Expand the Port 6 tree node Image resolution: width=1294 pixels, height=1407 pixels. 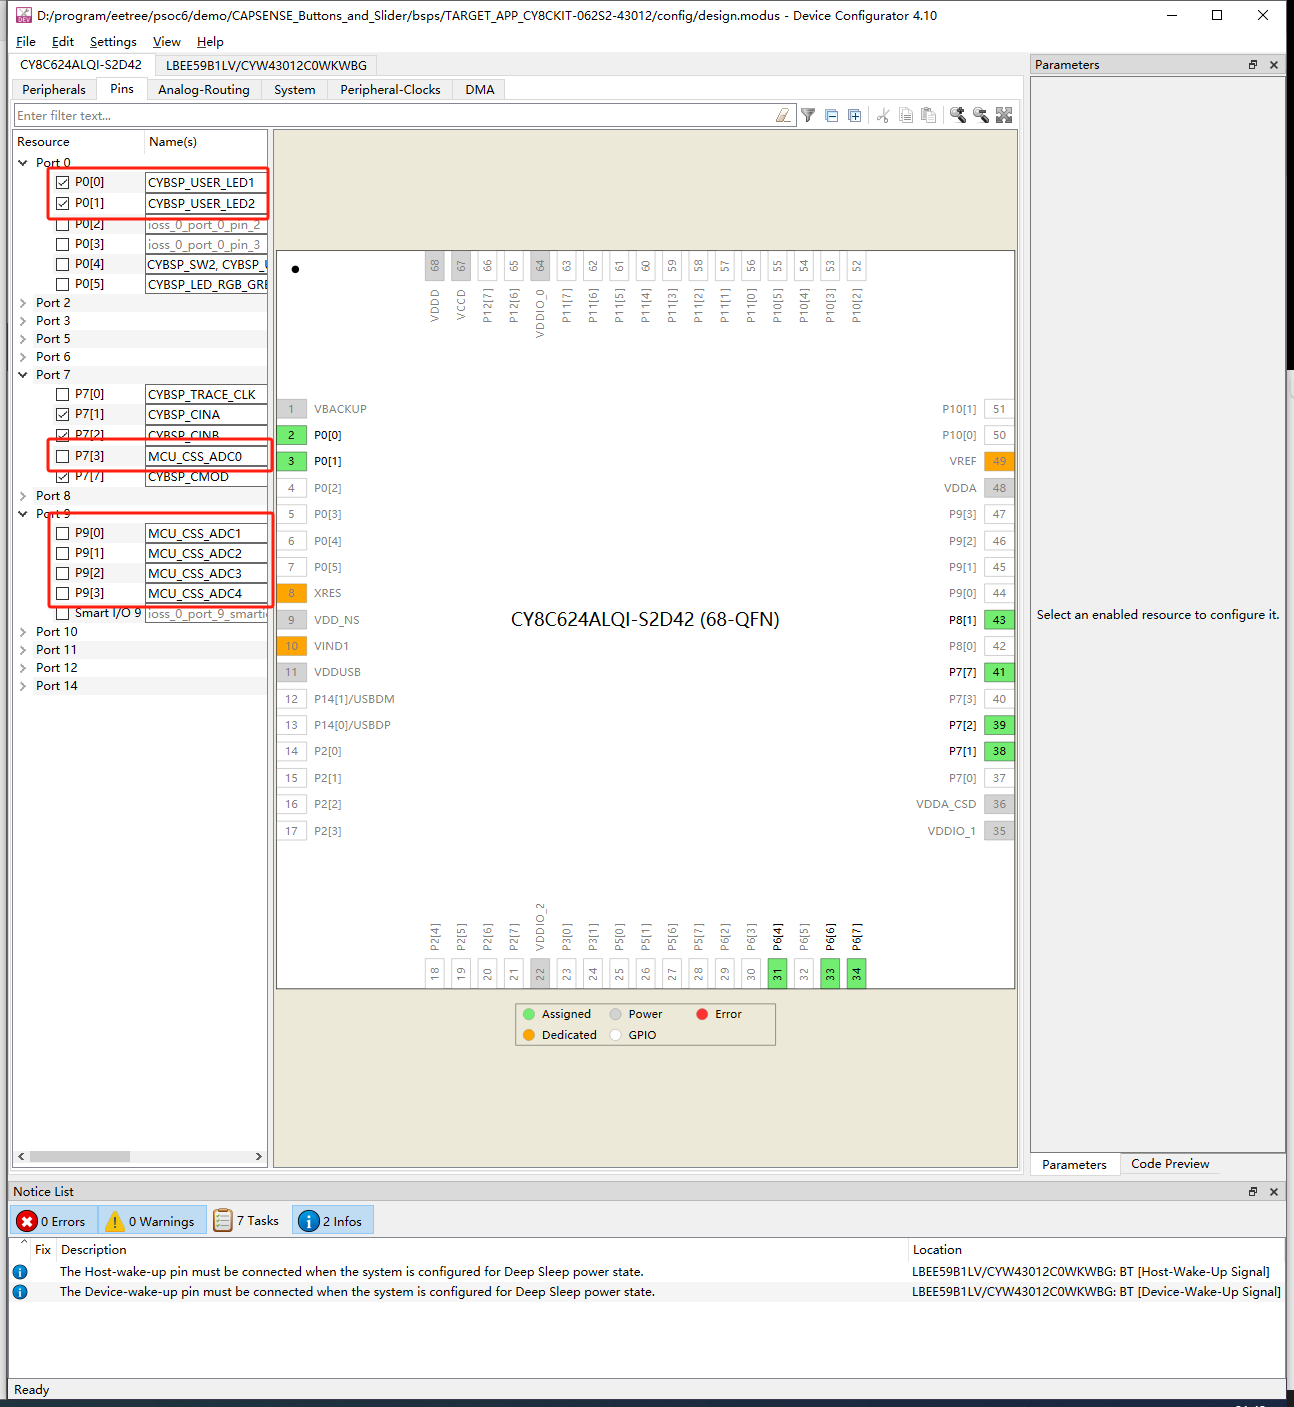(23, 357)
